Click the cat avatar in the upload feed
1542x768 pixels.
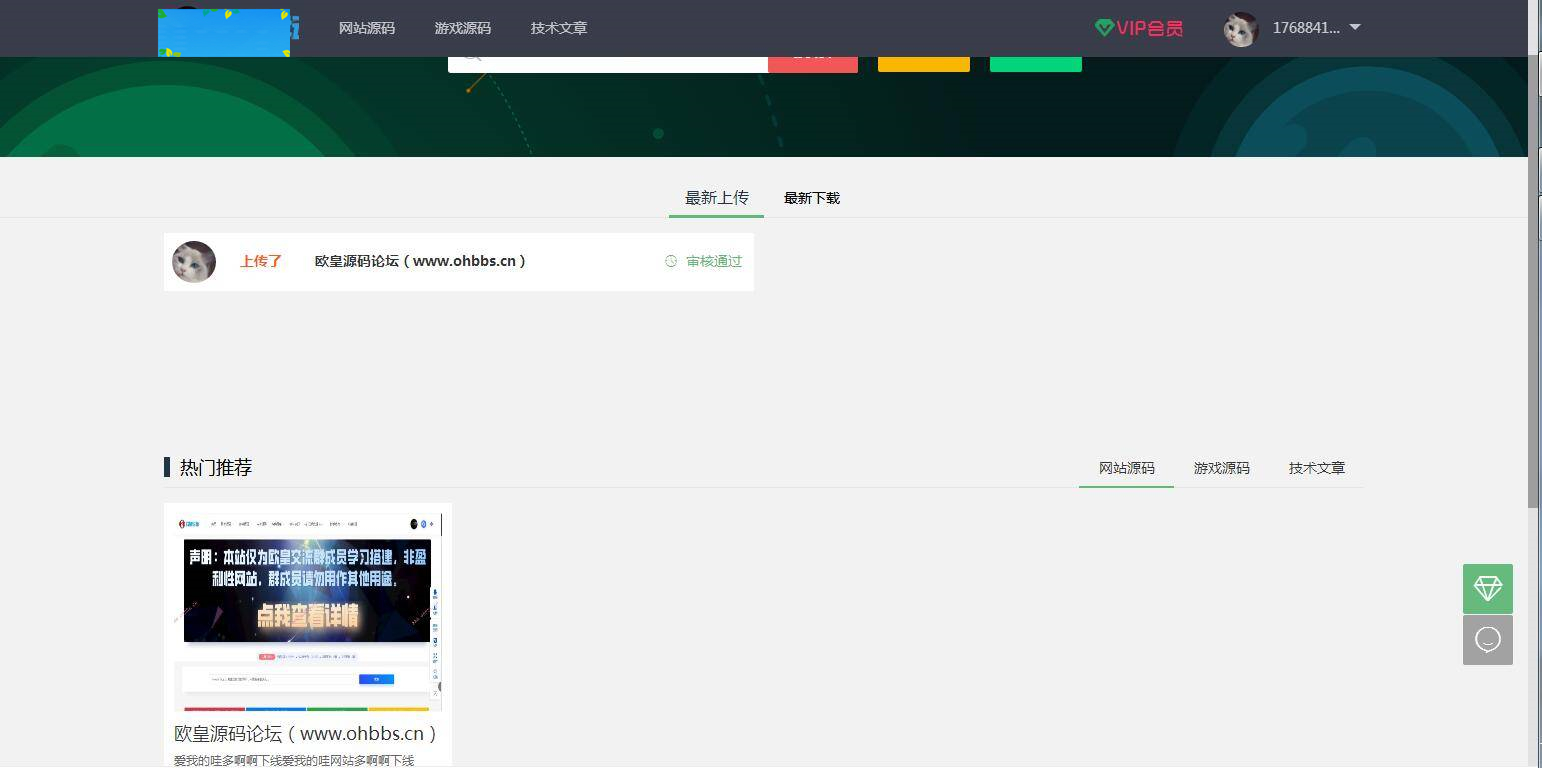[193, 261]
